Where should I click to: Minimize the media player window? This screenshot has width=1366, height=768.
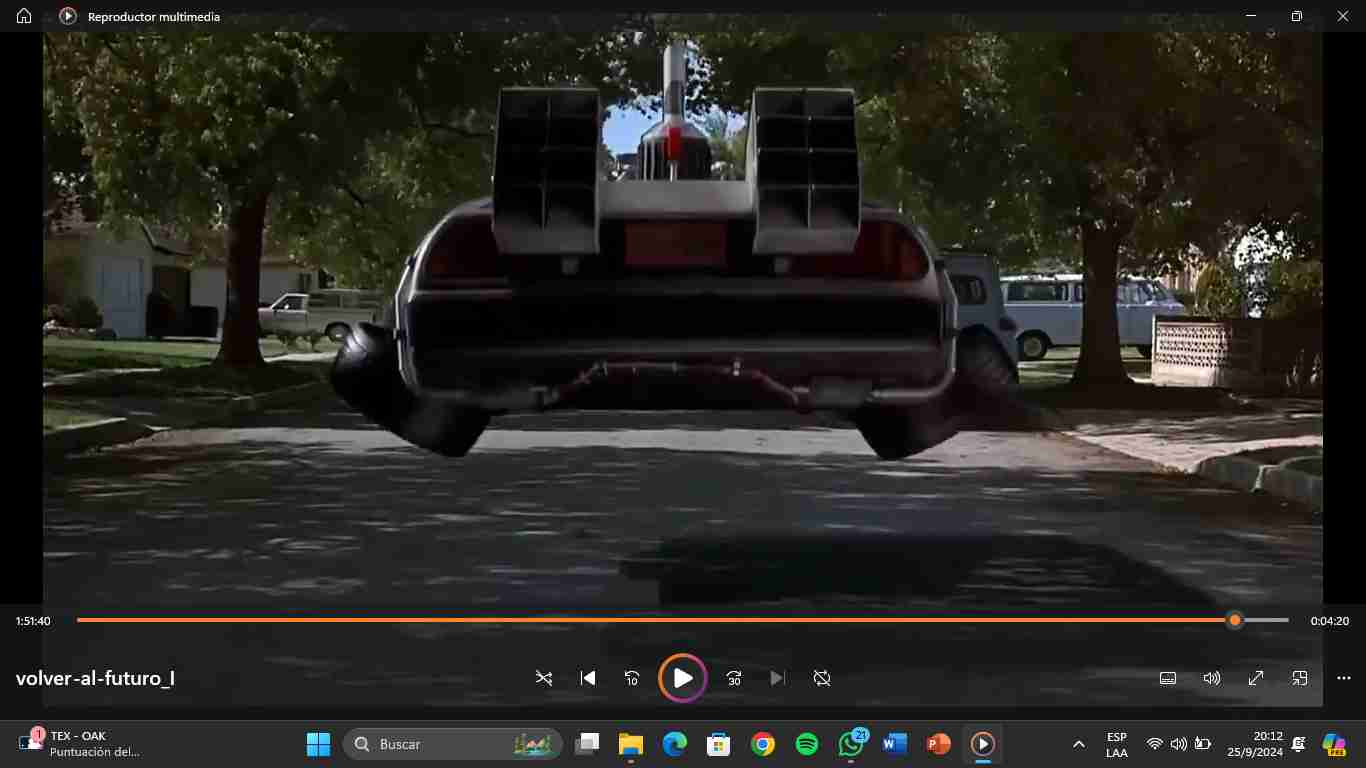click(1251, 16)
